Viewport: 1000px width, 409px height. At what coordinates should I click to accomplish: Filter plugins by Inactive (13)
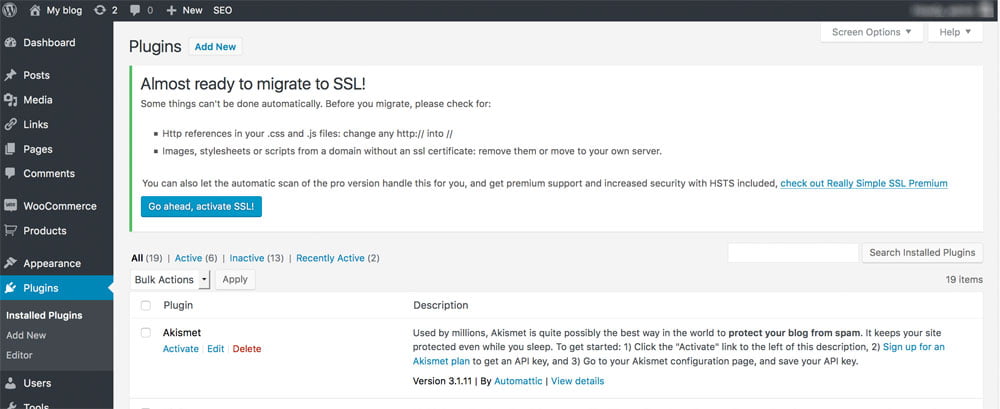pos(256,258)
